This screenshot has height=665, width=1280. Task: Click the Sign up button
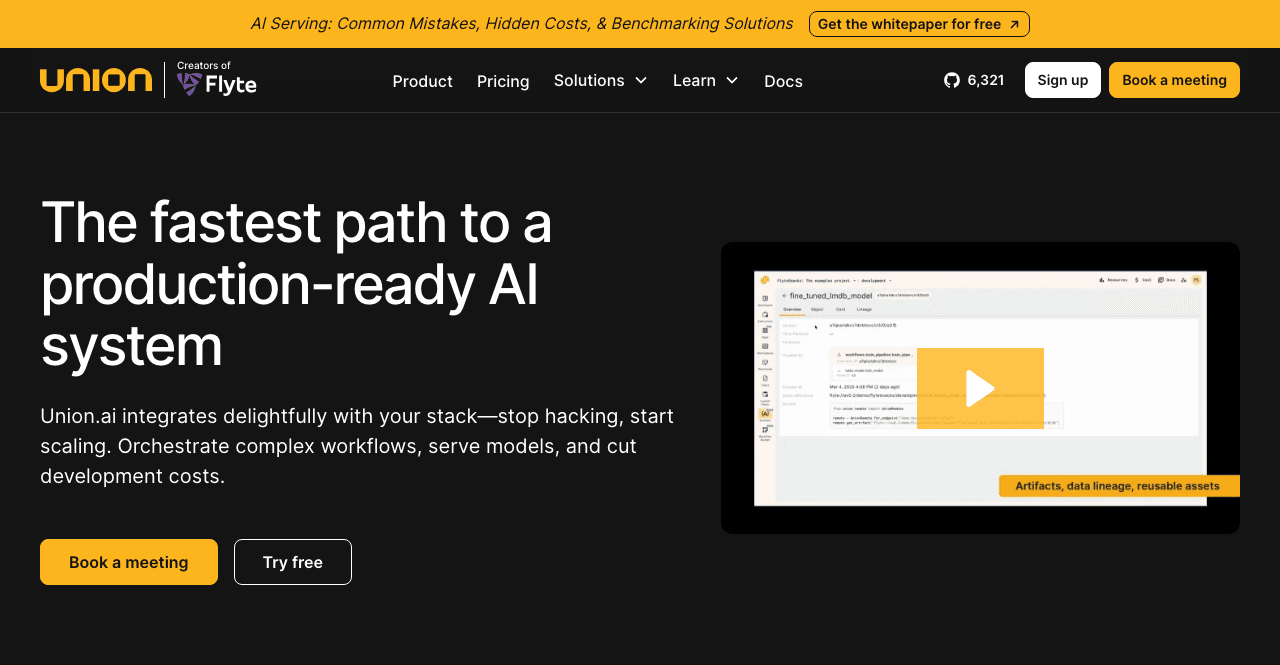pyautogui.click(x=1063, y=80)
